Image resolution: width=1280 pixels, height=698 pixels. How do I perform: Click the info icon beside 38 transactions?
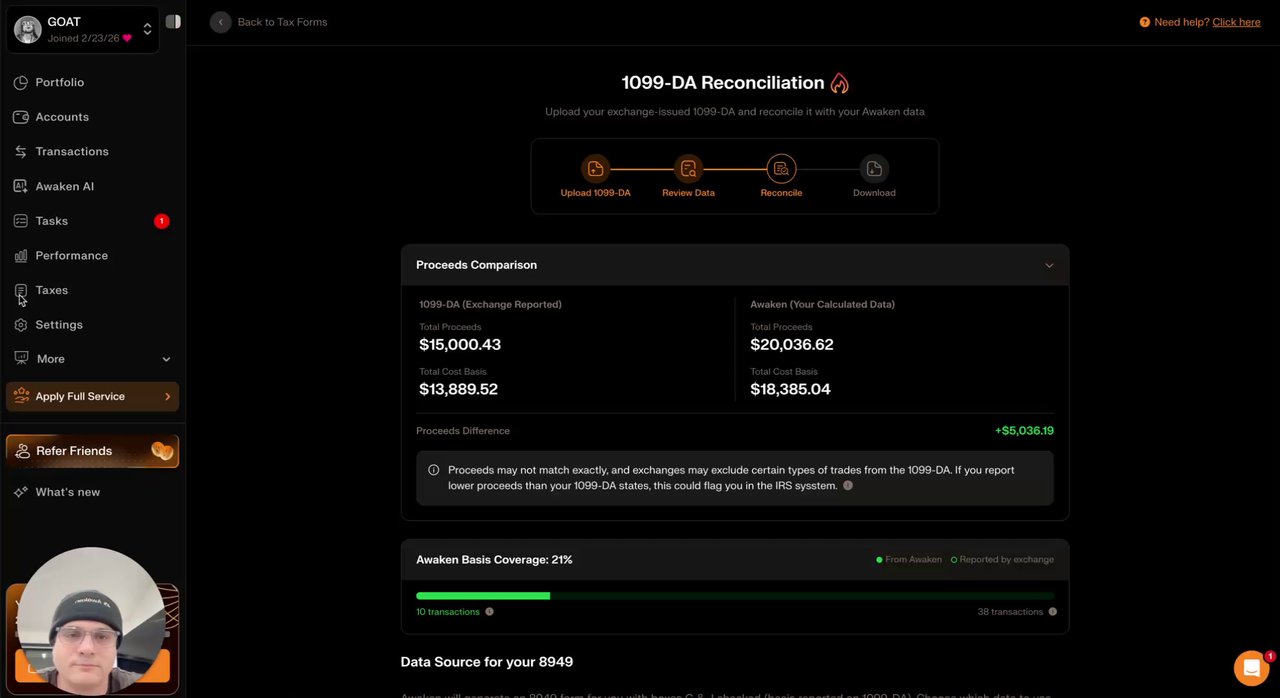coord(1052,611)
